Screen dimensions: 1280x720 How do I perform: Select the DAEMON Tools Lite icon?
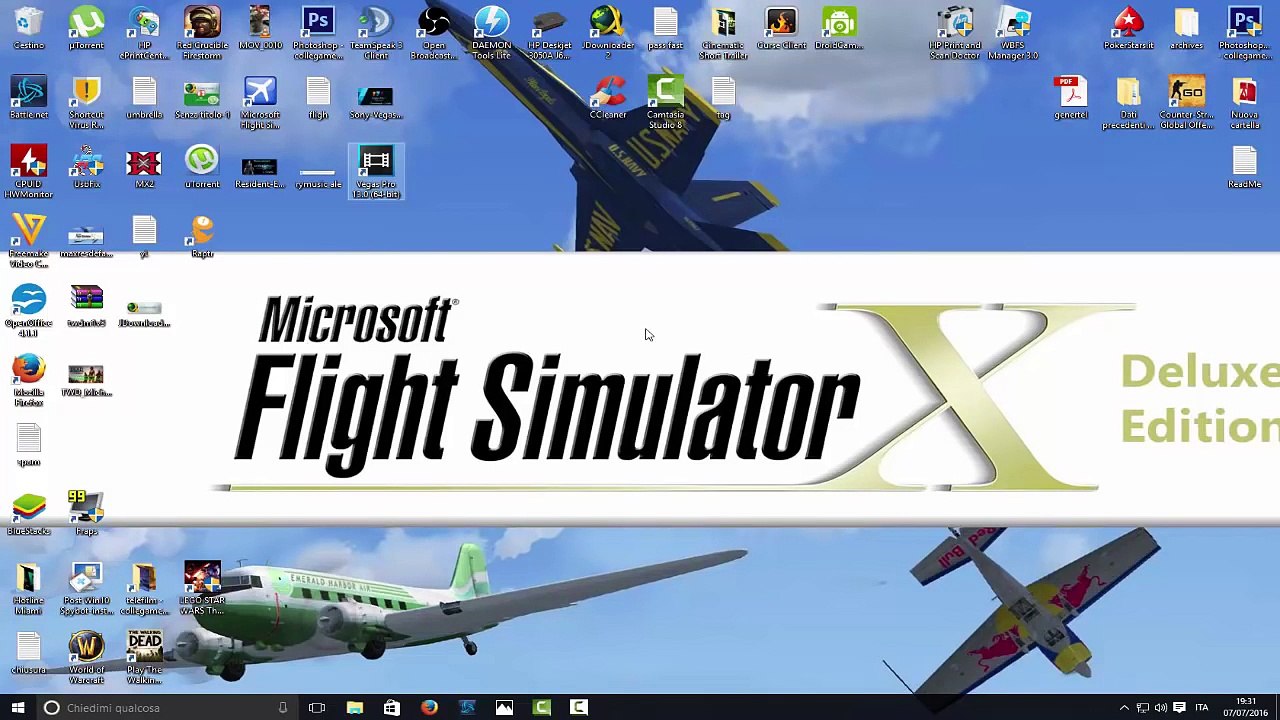(x=491, y=33)
